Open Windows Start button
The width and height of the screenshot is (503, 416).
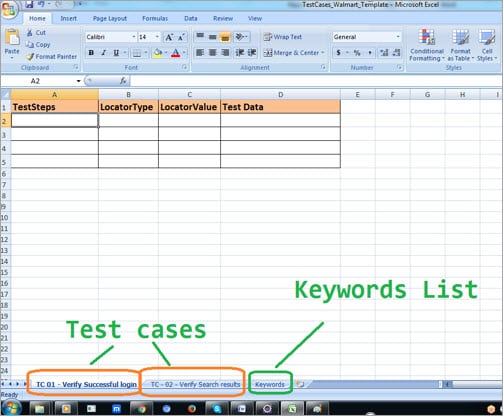tap(11, 408)
